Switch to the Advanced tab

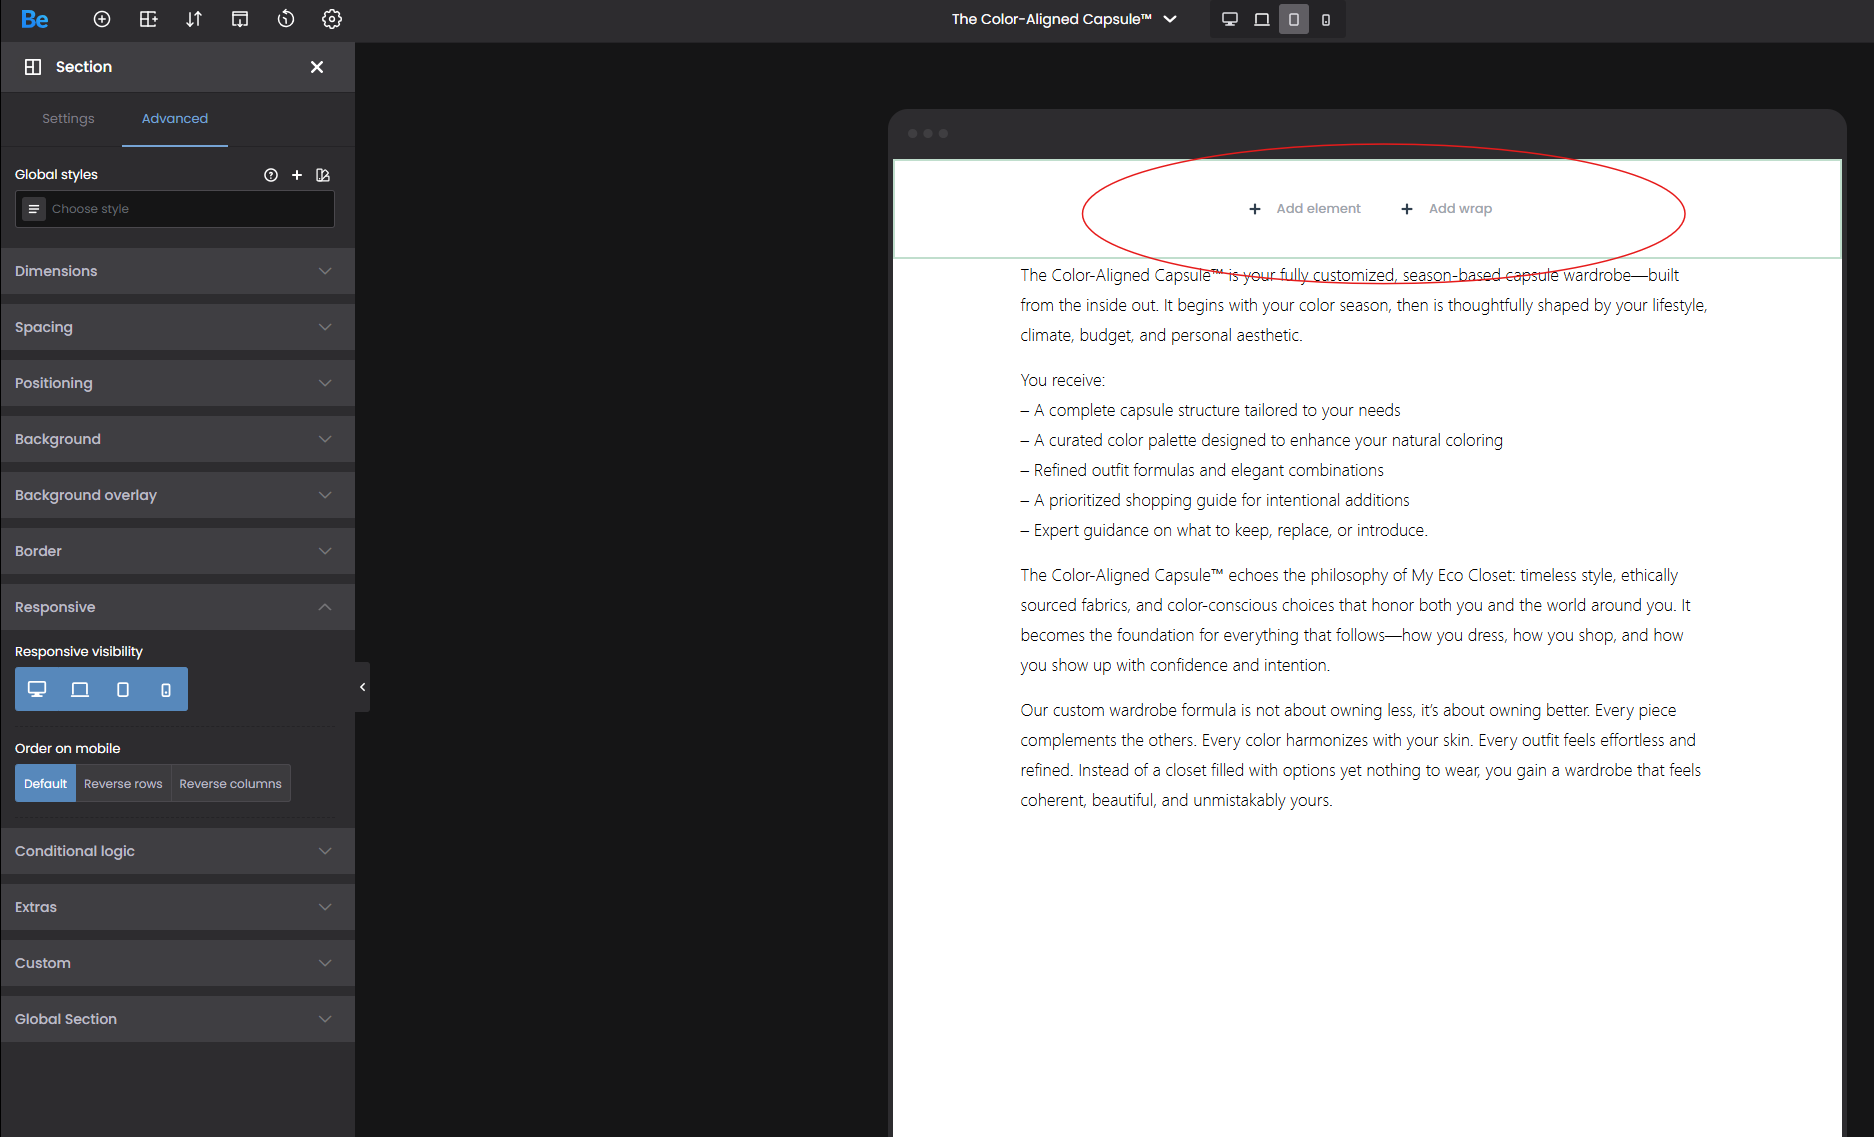click(x=175, y=118)
